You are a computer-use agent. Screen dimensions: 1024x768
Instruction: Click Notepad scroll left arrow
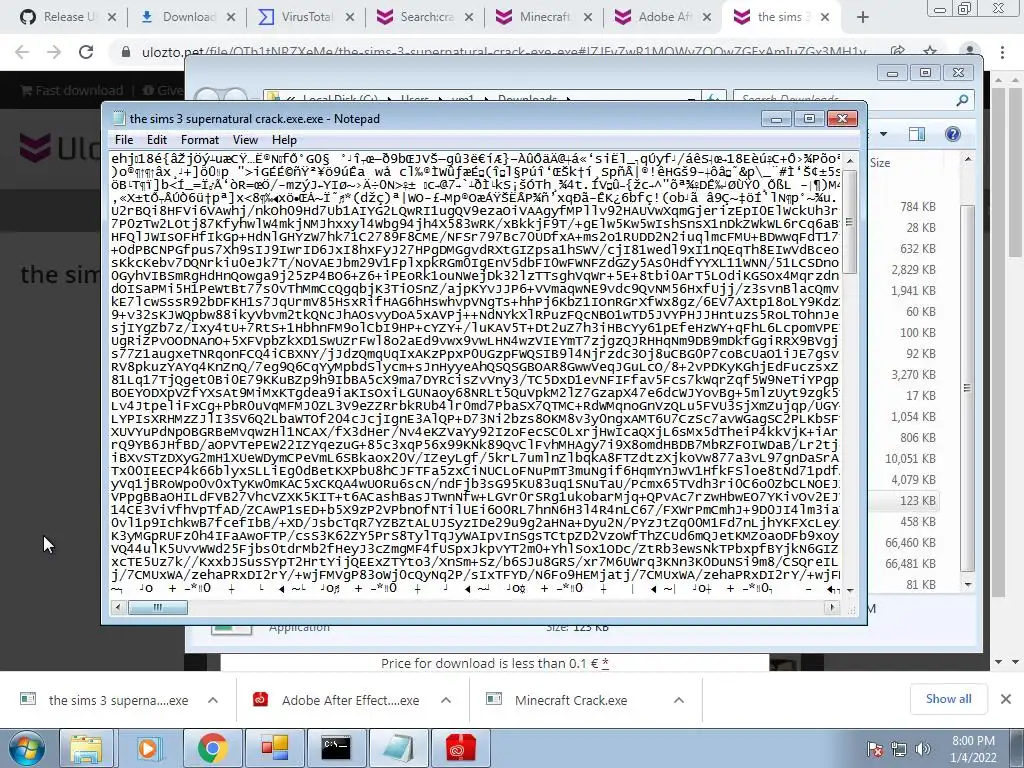pos(118,607)
